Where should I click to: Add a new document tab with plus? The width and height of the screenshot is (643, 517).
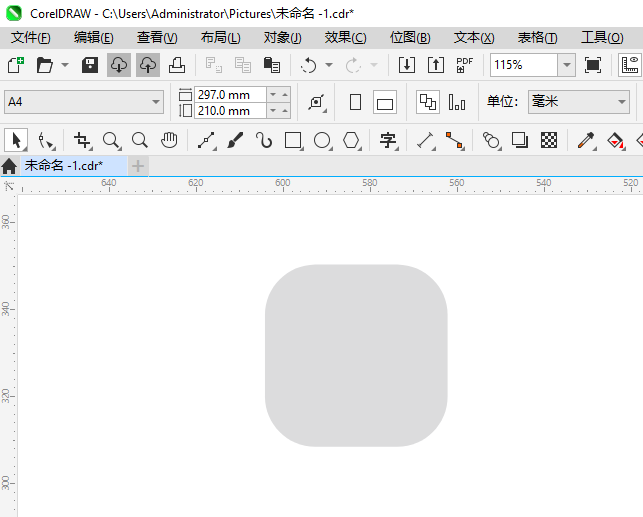click(x=138, y=166)
